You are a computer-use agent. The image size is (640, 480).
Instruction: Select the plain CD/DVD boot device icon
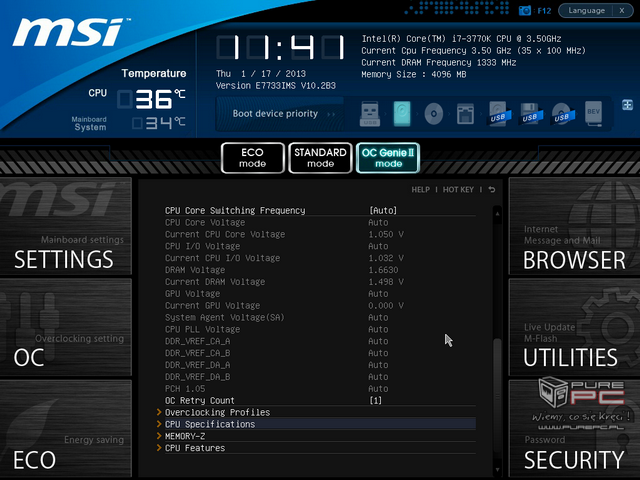point(433,113)
